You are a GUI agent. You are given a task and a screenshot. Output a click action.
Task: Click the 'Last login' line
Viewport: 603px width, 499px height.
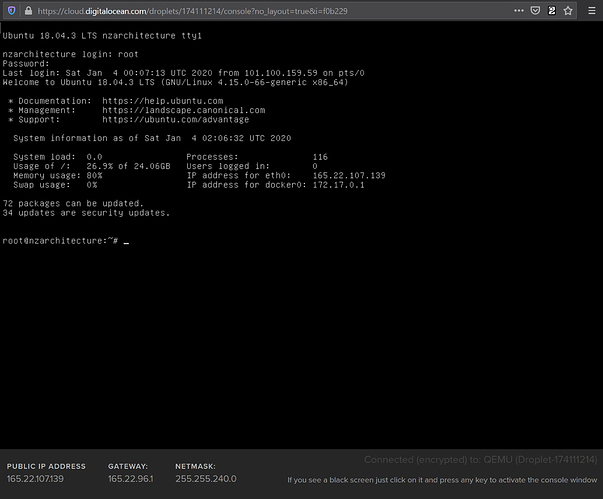pos(183,73)
